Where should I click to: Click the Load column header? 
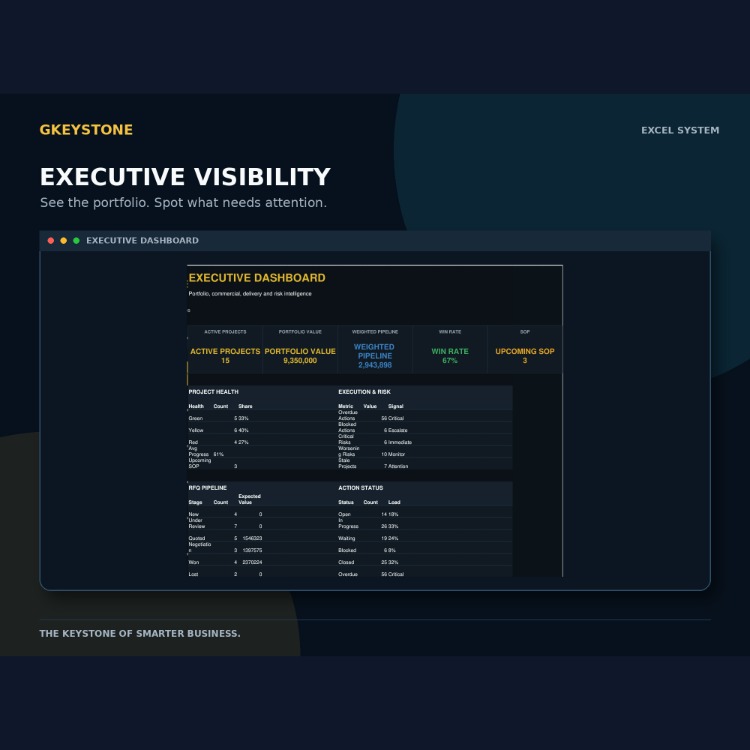[394, 502]
